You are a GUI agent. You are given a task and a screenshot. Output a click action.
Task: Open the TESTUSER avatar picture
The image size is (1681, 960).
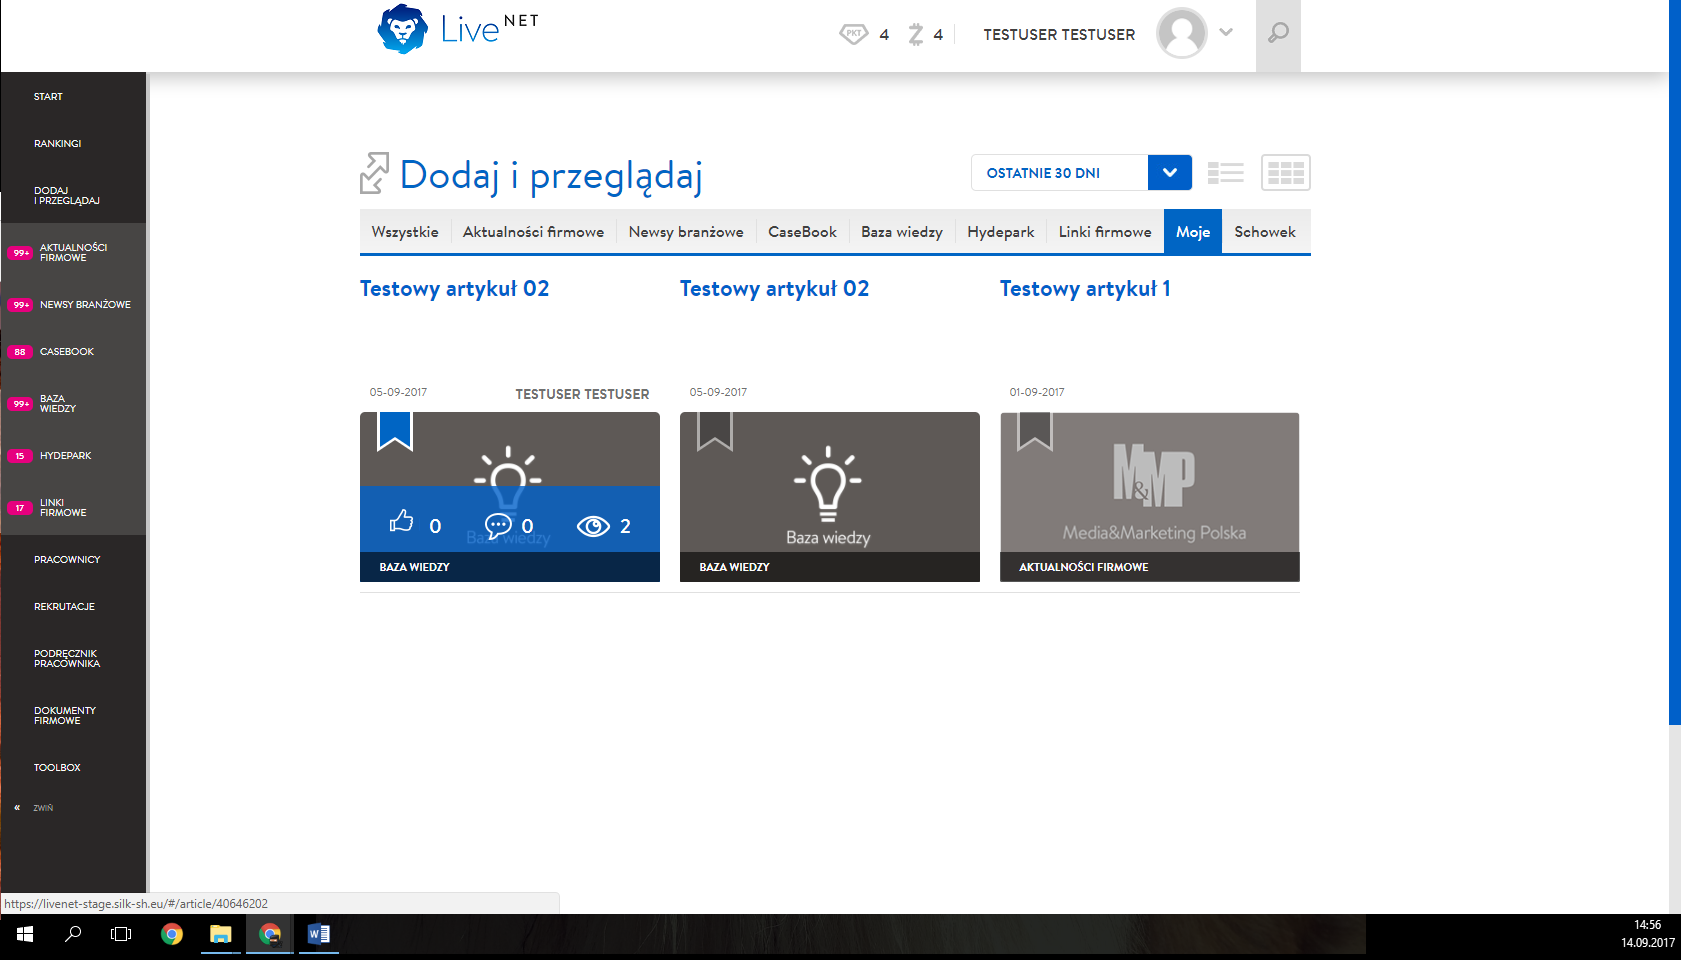[x=1182, y=33]
